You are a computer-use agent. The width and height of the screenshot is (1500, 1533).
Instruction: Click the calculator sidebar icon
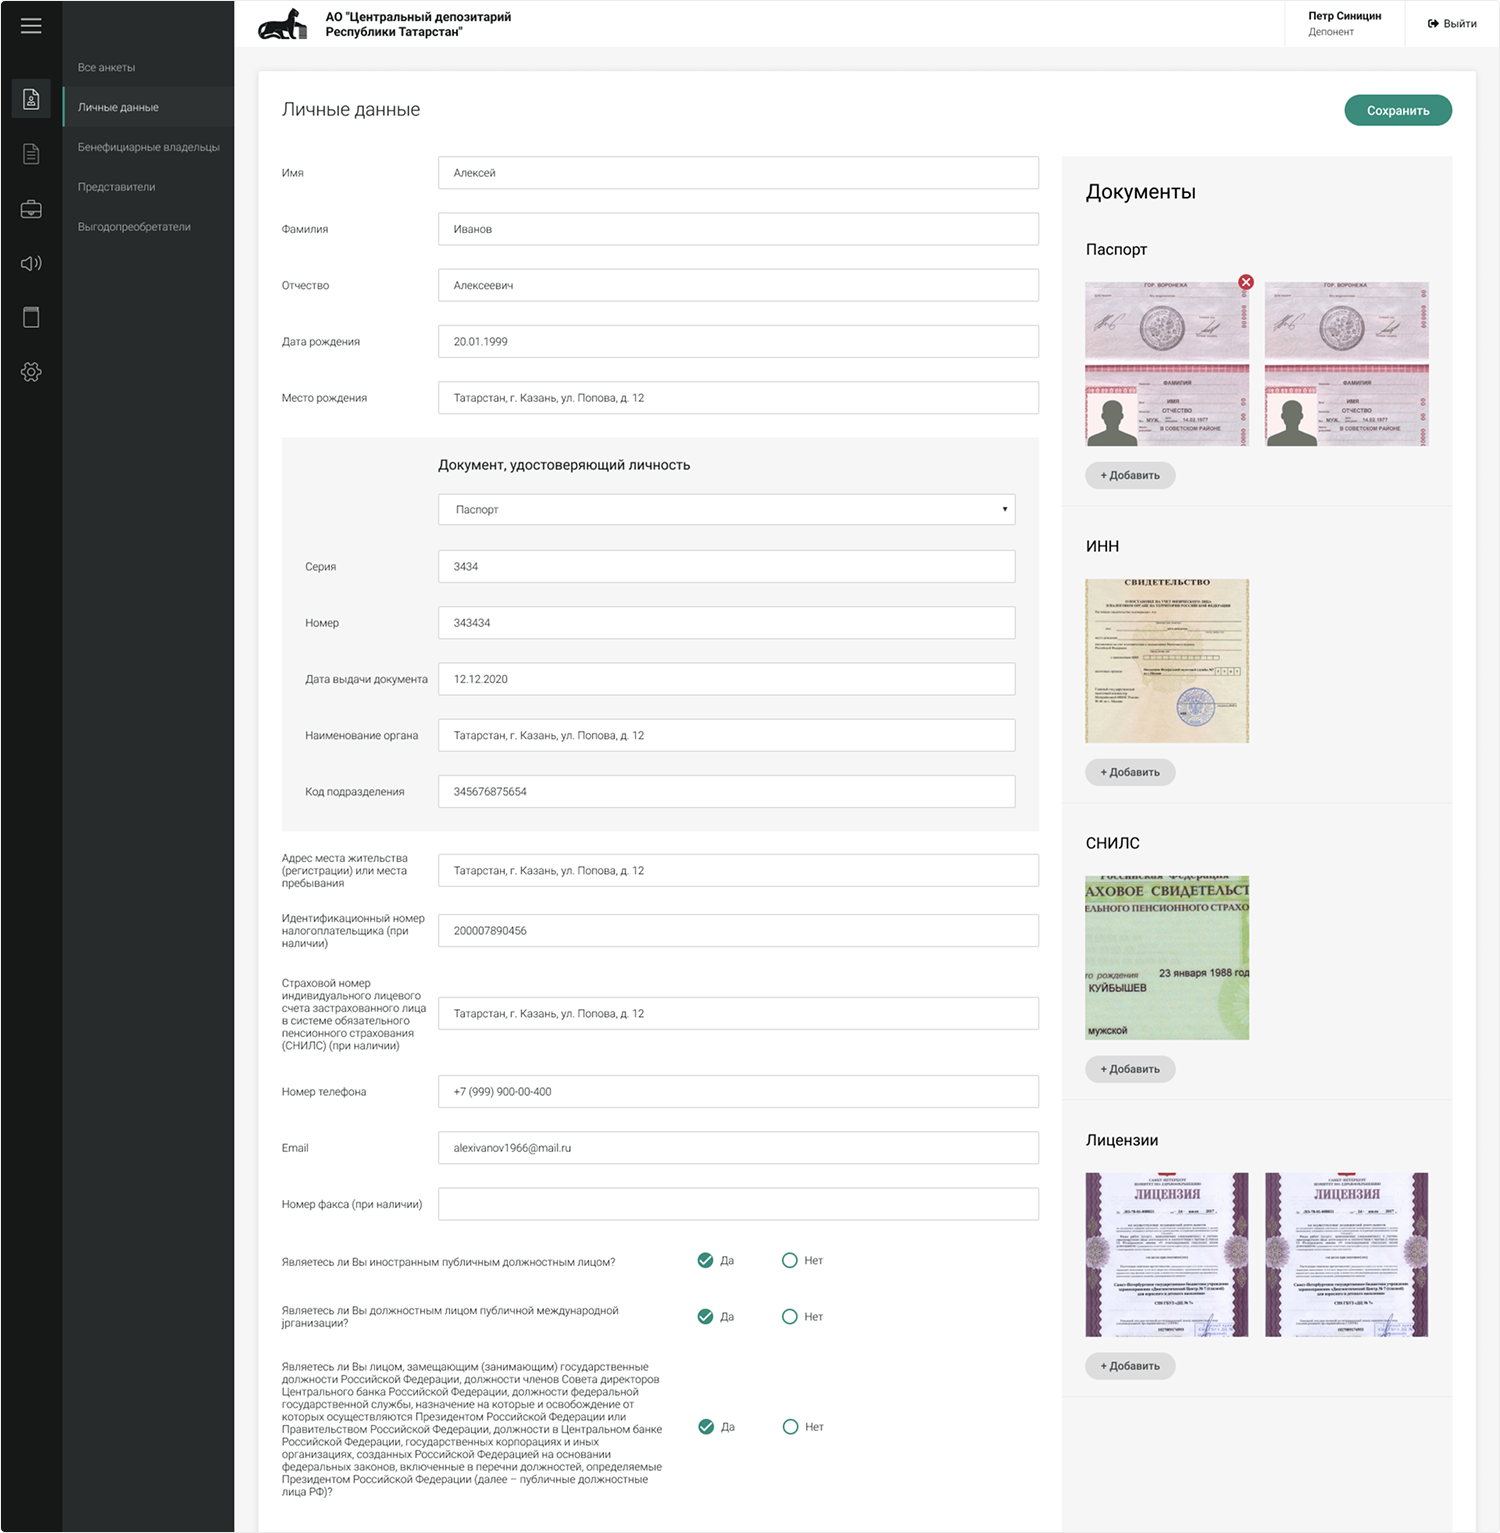click(x=31, y=318)
